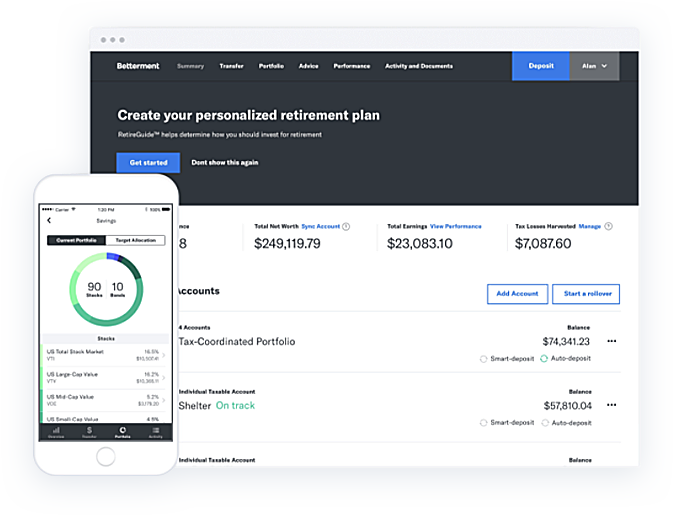Click the blue bonds segment of donut chart
675x518 pixels.
[113, 256]
